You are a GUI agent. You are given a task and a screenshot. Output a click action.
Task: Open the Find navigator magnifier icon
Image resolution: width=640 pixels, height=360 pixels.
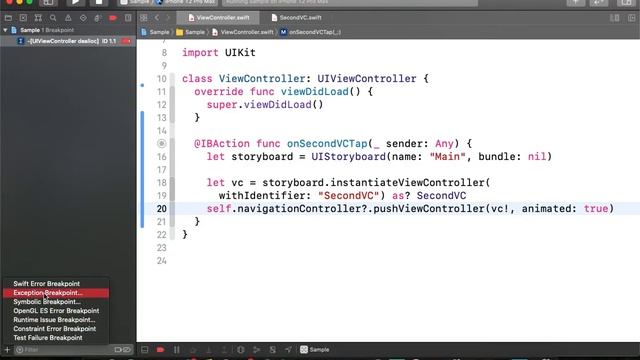pos(53,18)
